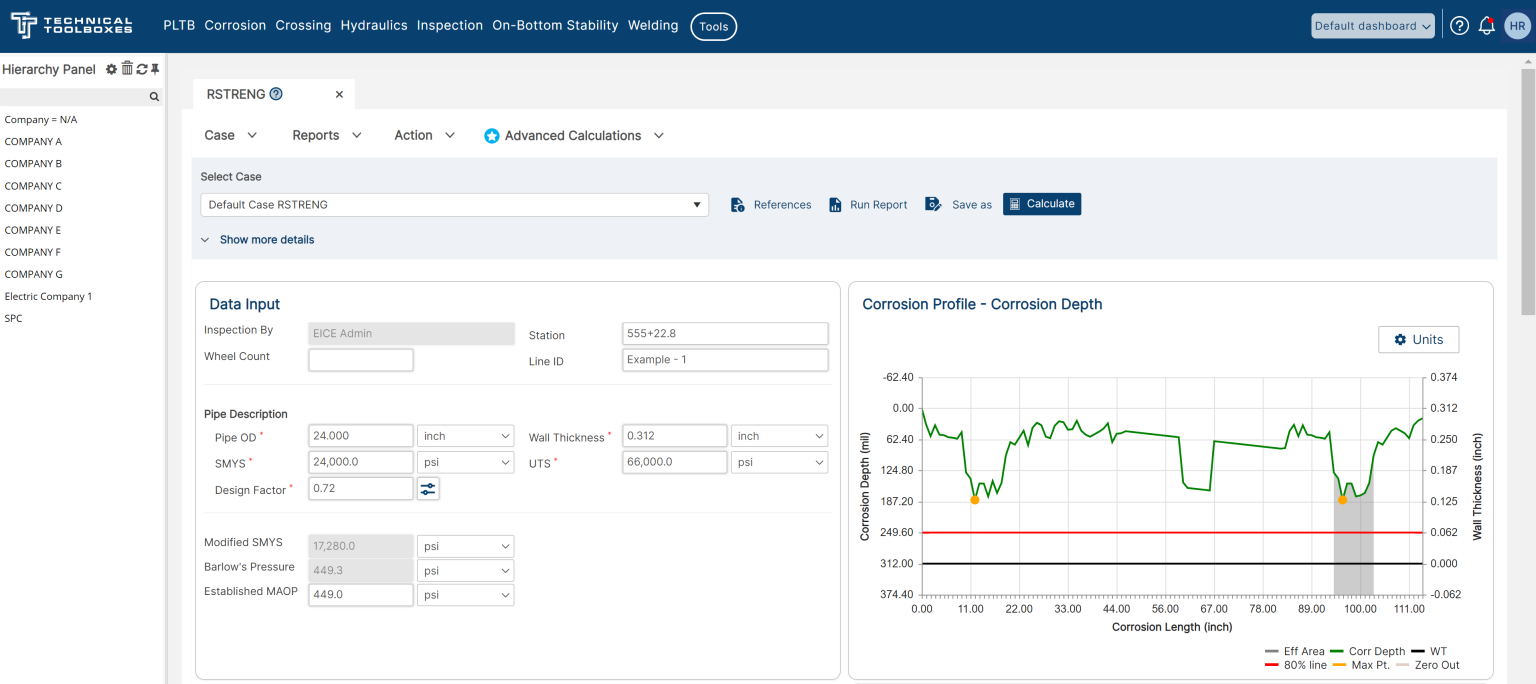1536x684 pixels.
Task: Click the trash icon in Hierarchy Panel
Action: click(x=126, y=68)
